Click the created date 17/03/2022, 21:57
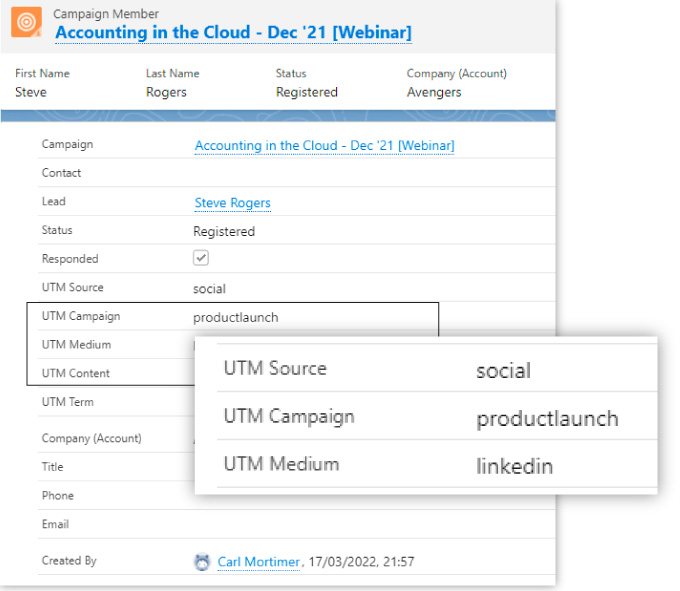Screen dimensions: 680x591 click(x=361, y=562)
